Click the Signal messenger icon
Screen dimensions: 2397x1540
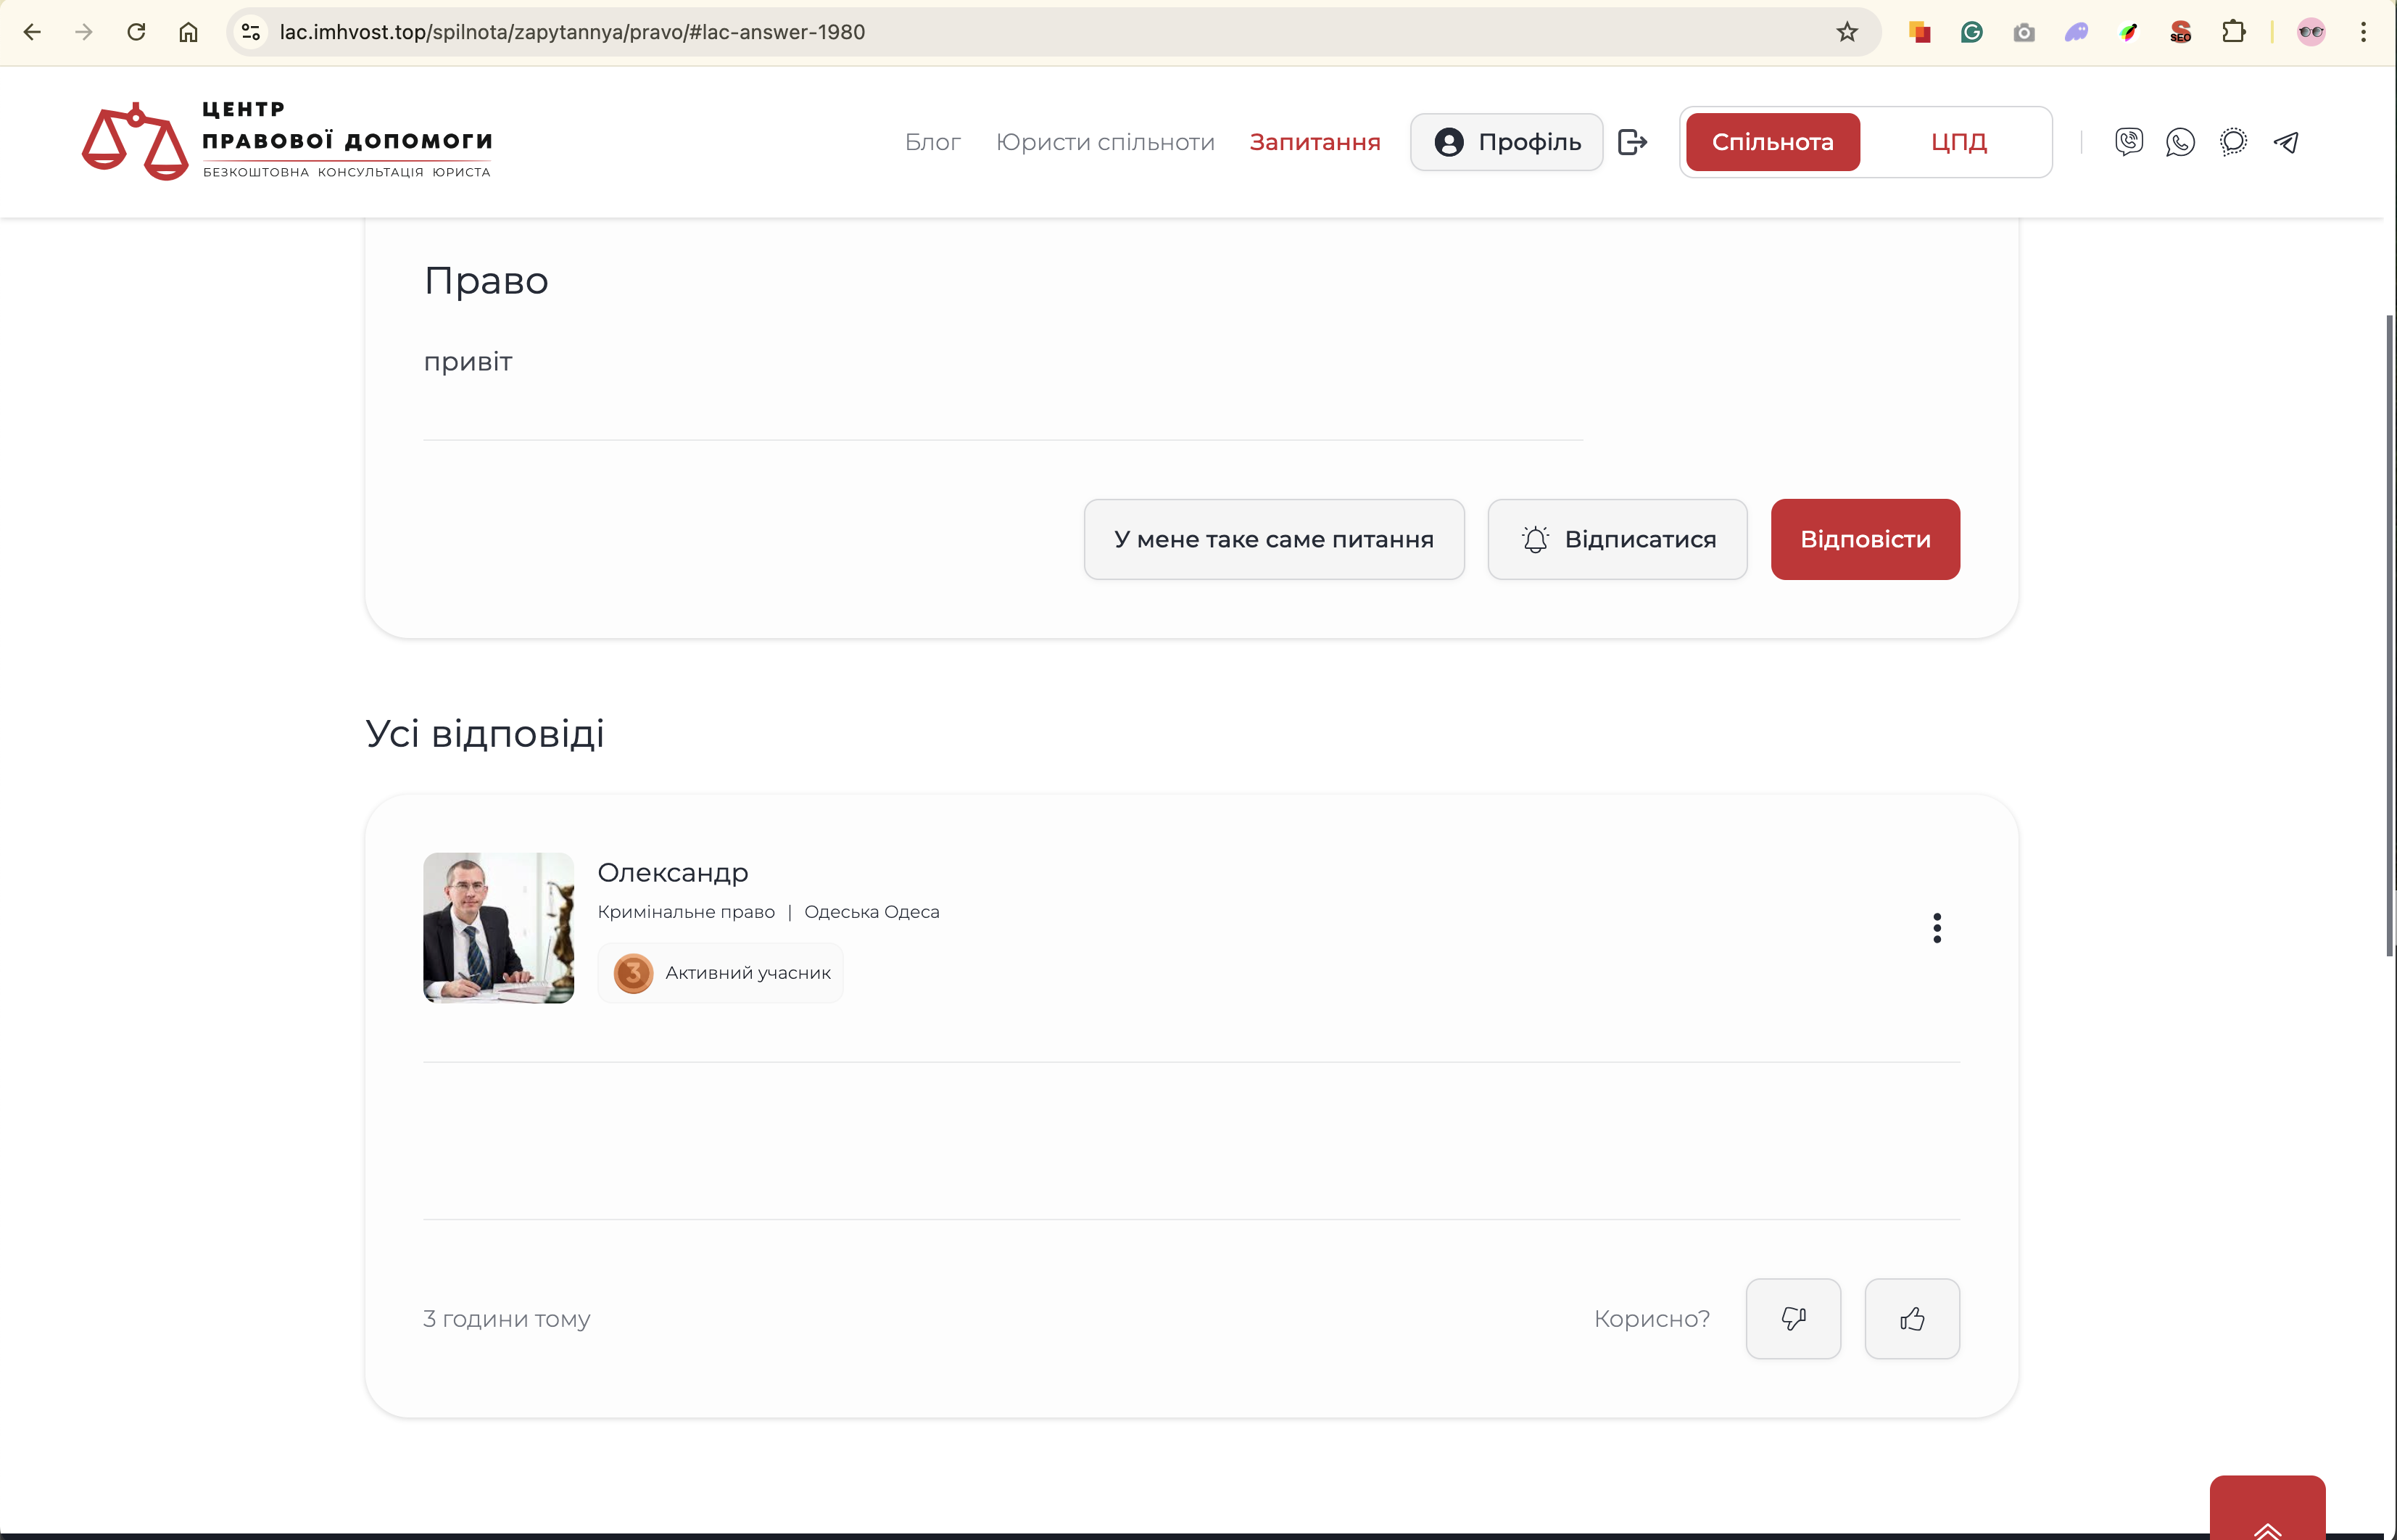pyautogui.click(x=2233, y=142)
